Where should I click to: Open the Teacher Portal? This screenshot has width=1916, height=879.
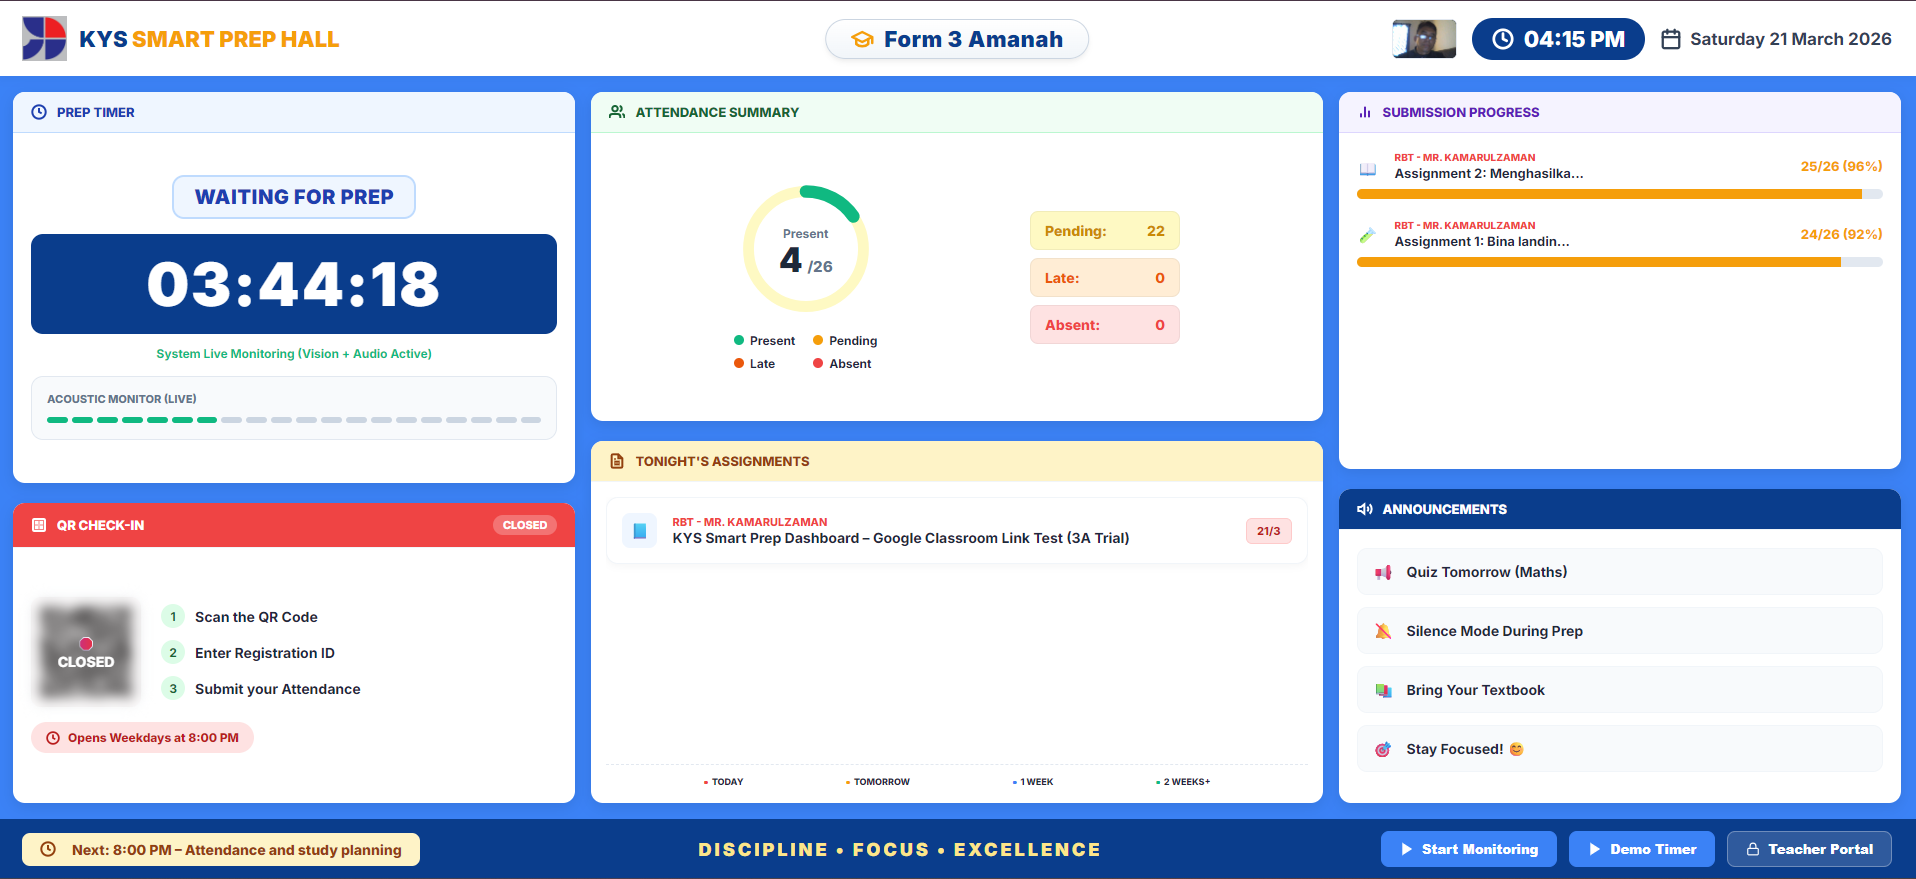[1809, 849]
